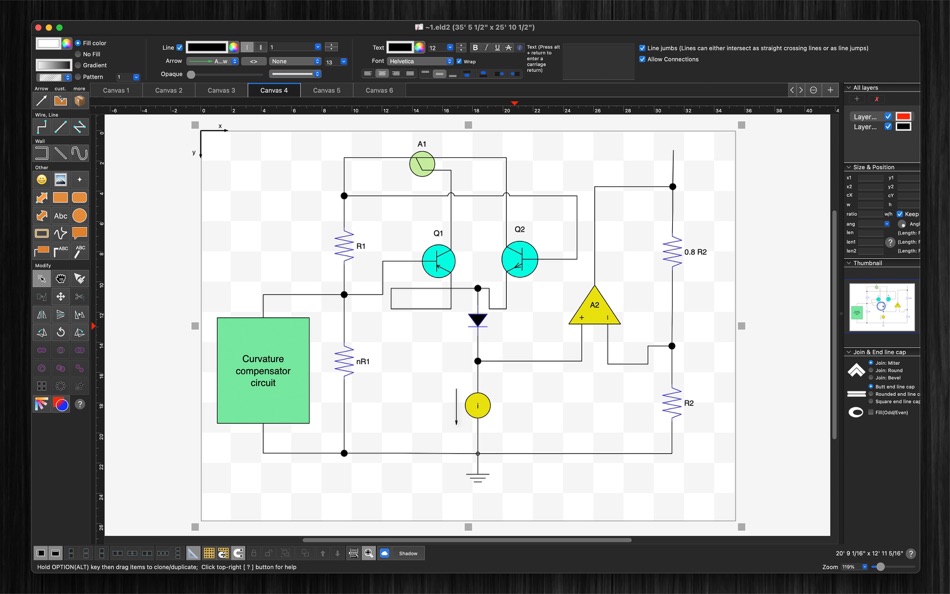This screenshot has height=594, width=950.
Task: Select the four-way move arrows tool
Action: (60, 296)
